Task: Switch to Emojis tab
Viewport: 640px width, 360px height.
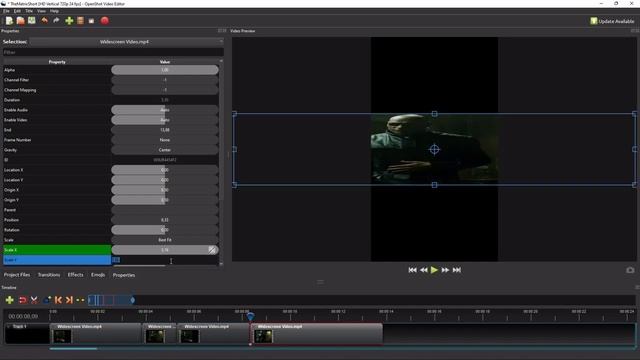Action: 98,275
